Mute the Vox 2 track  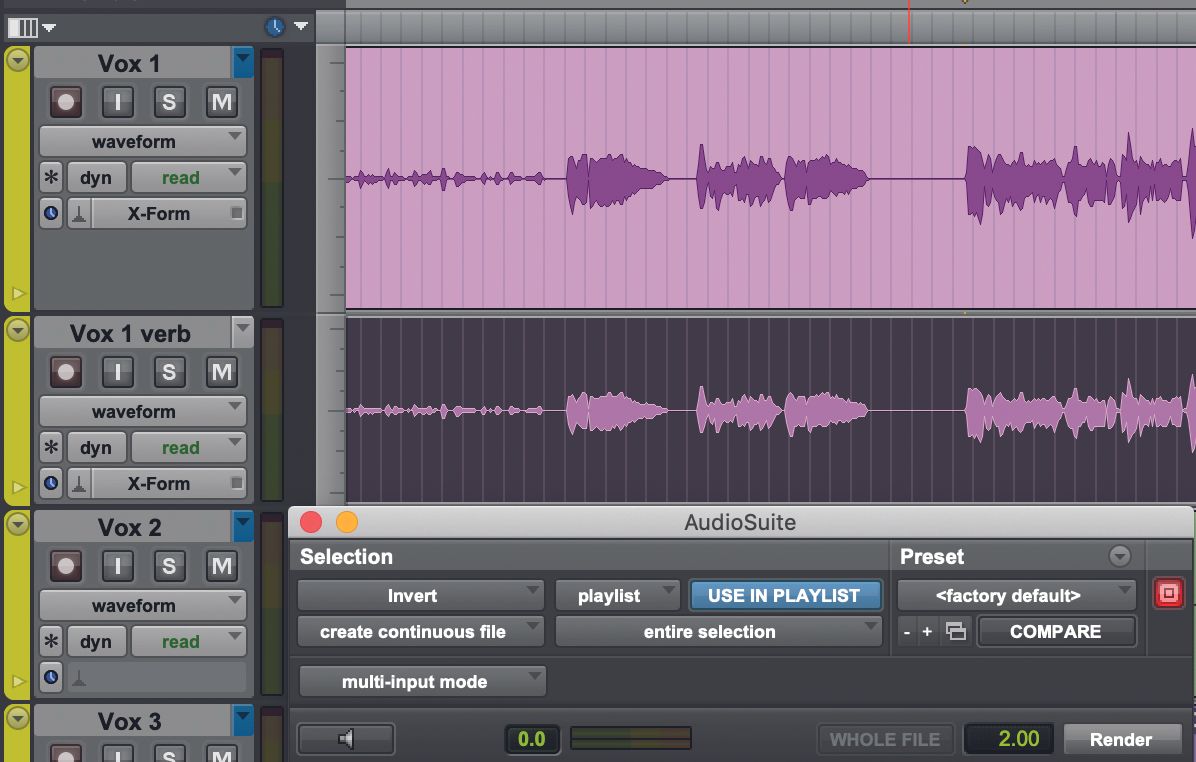click(x=221, y=565)
